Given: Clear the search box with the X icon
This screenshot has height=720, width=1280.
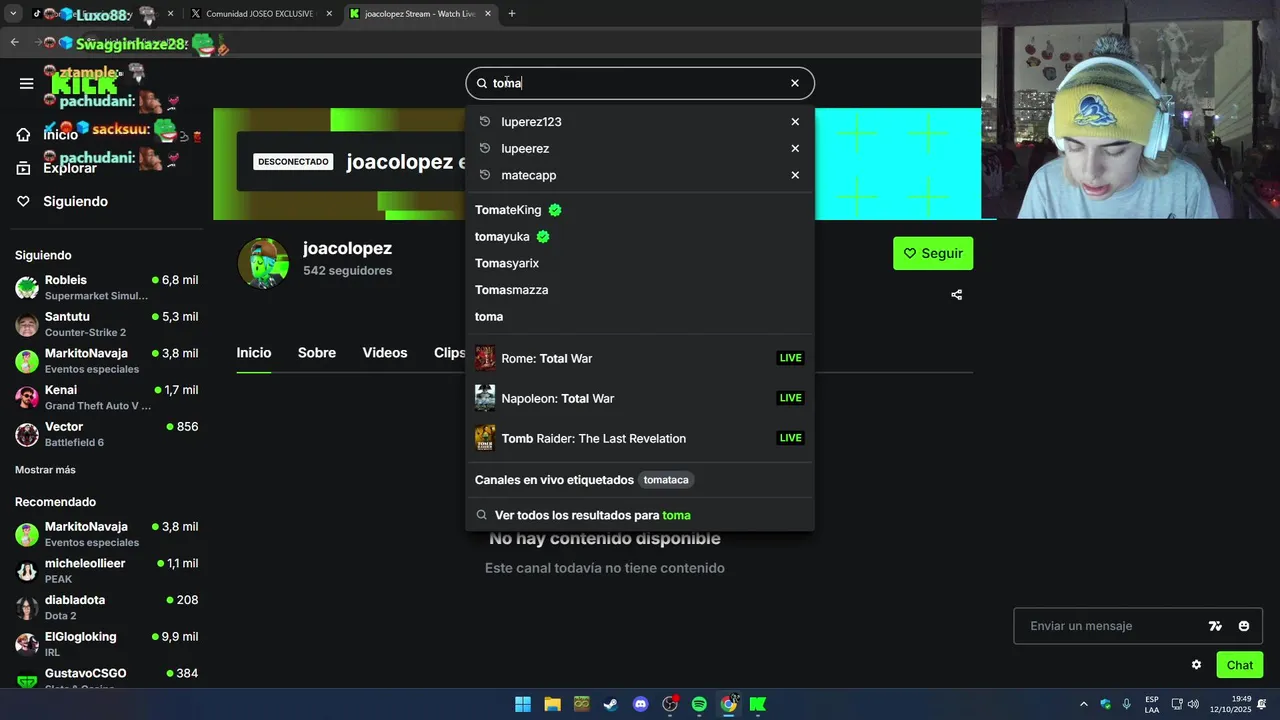Looking at the screenshot, I should [795, 83].
